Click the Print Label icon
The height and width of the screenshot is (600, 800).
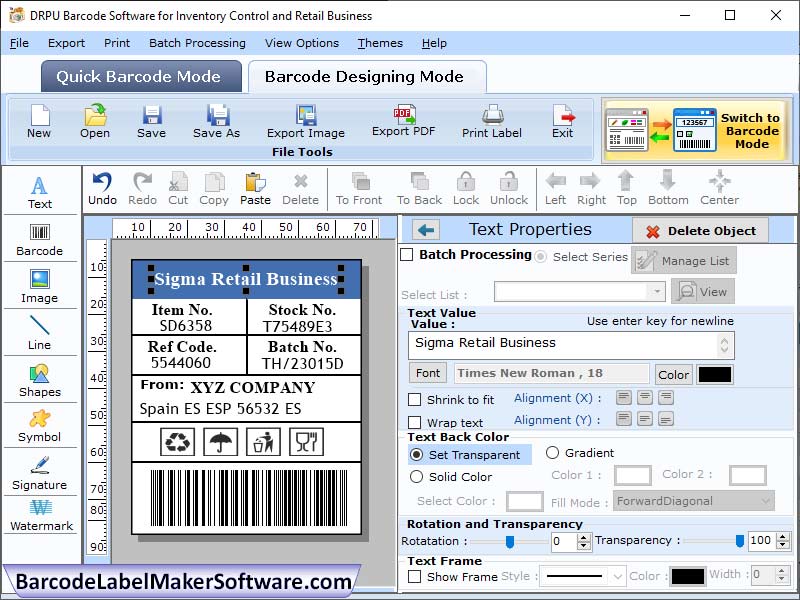[x=492, y=121]
